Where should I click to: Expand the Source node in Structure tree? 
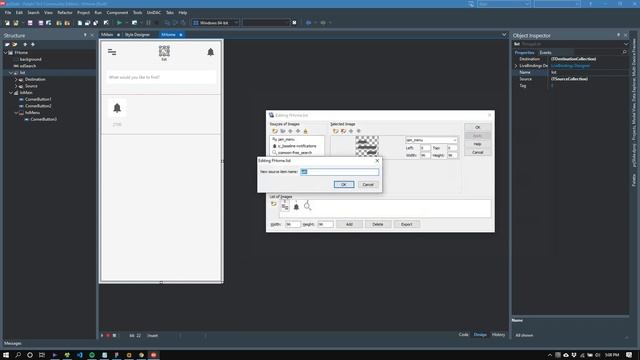(16, 86)
